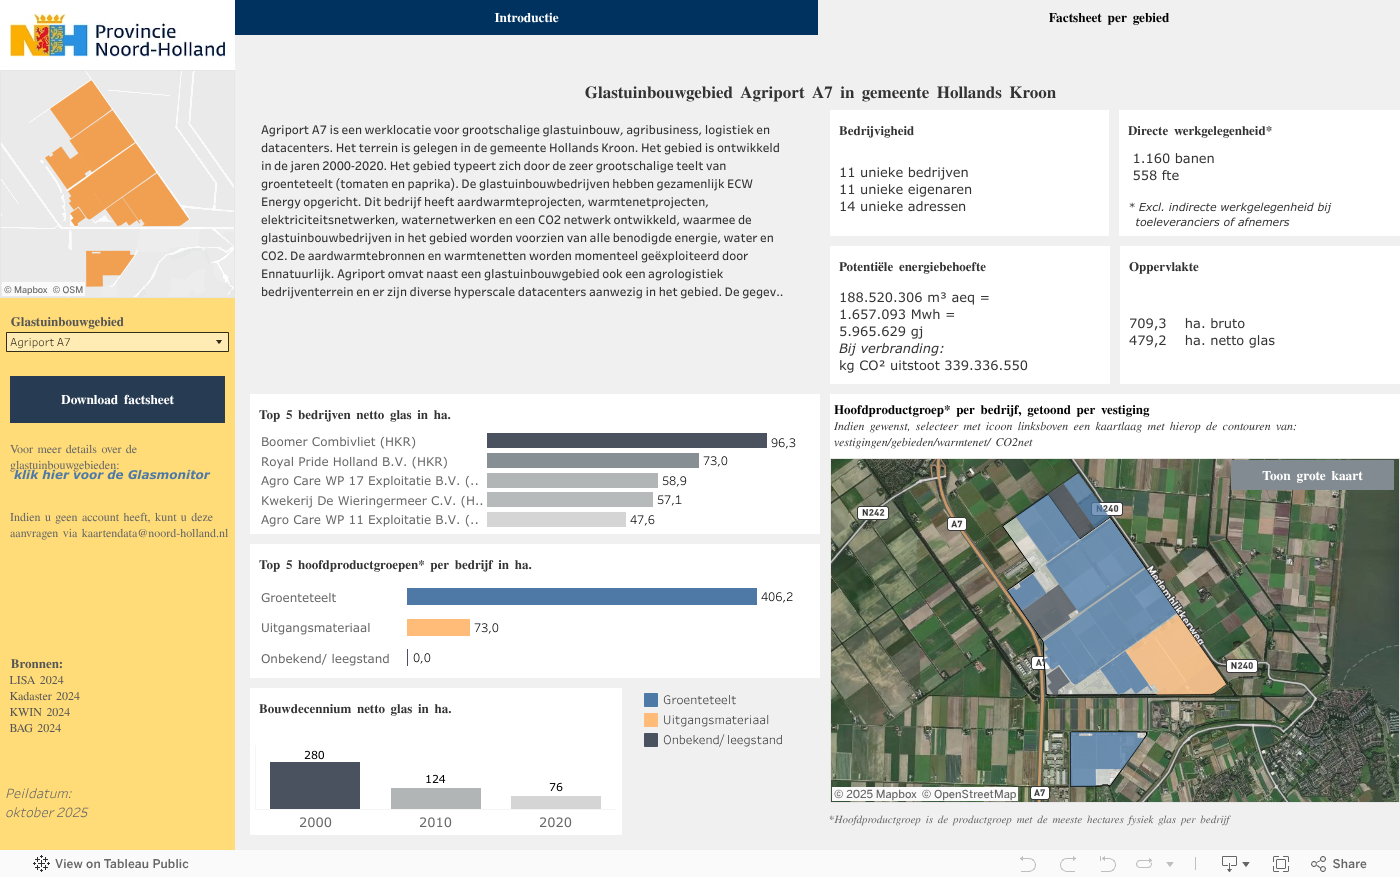Viewport: 1400px width, 877px height.
Task: Select Uitgangsmateriaal orange legend swatch
Action: pyautogui.click(x=651, y=720)
